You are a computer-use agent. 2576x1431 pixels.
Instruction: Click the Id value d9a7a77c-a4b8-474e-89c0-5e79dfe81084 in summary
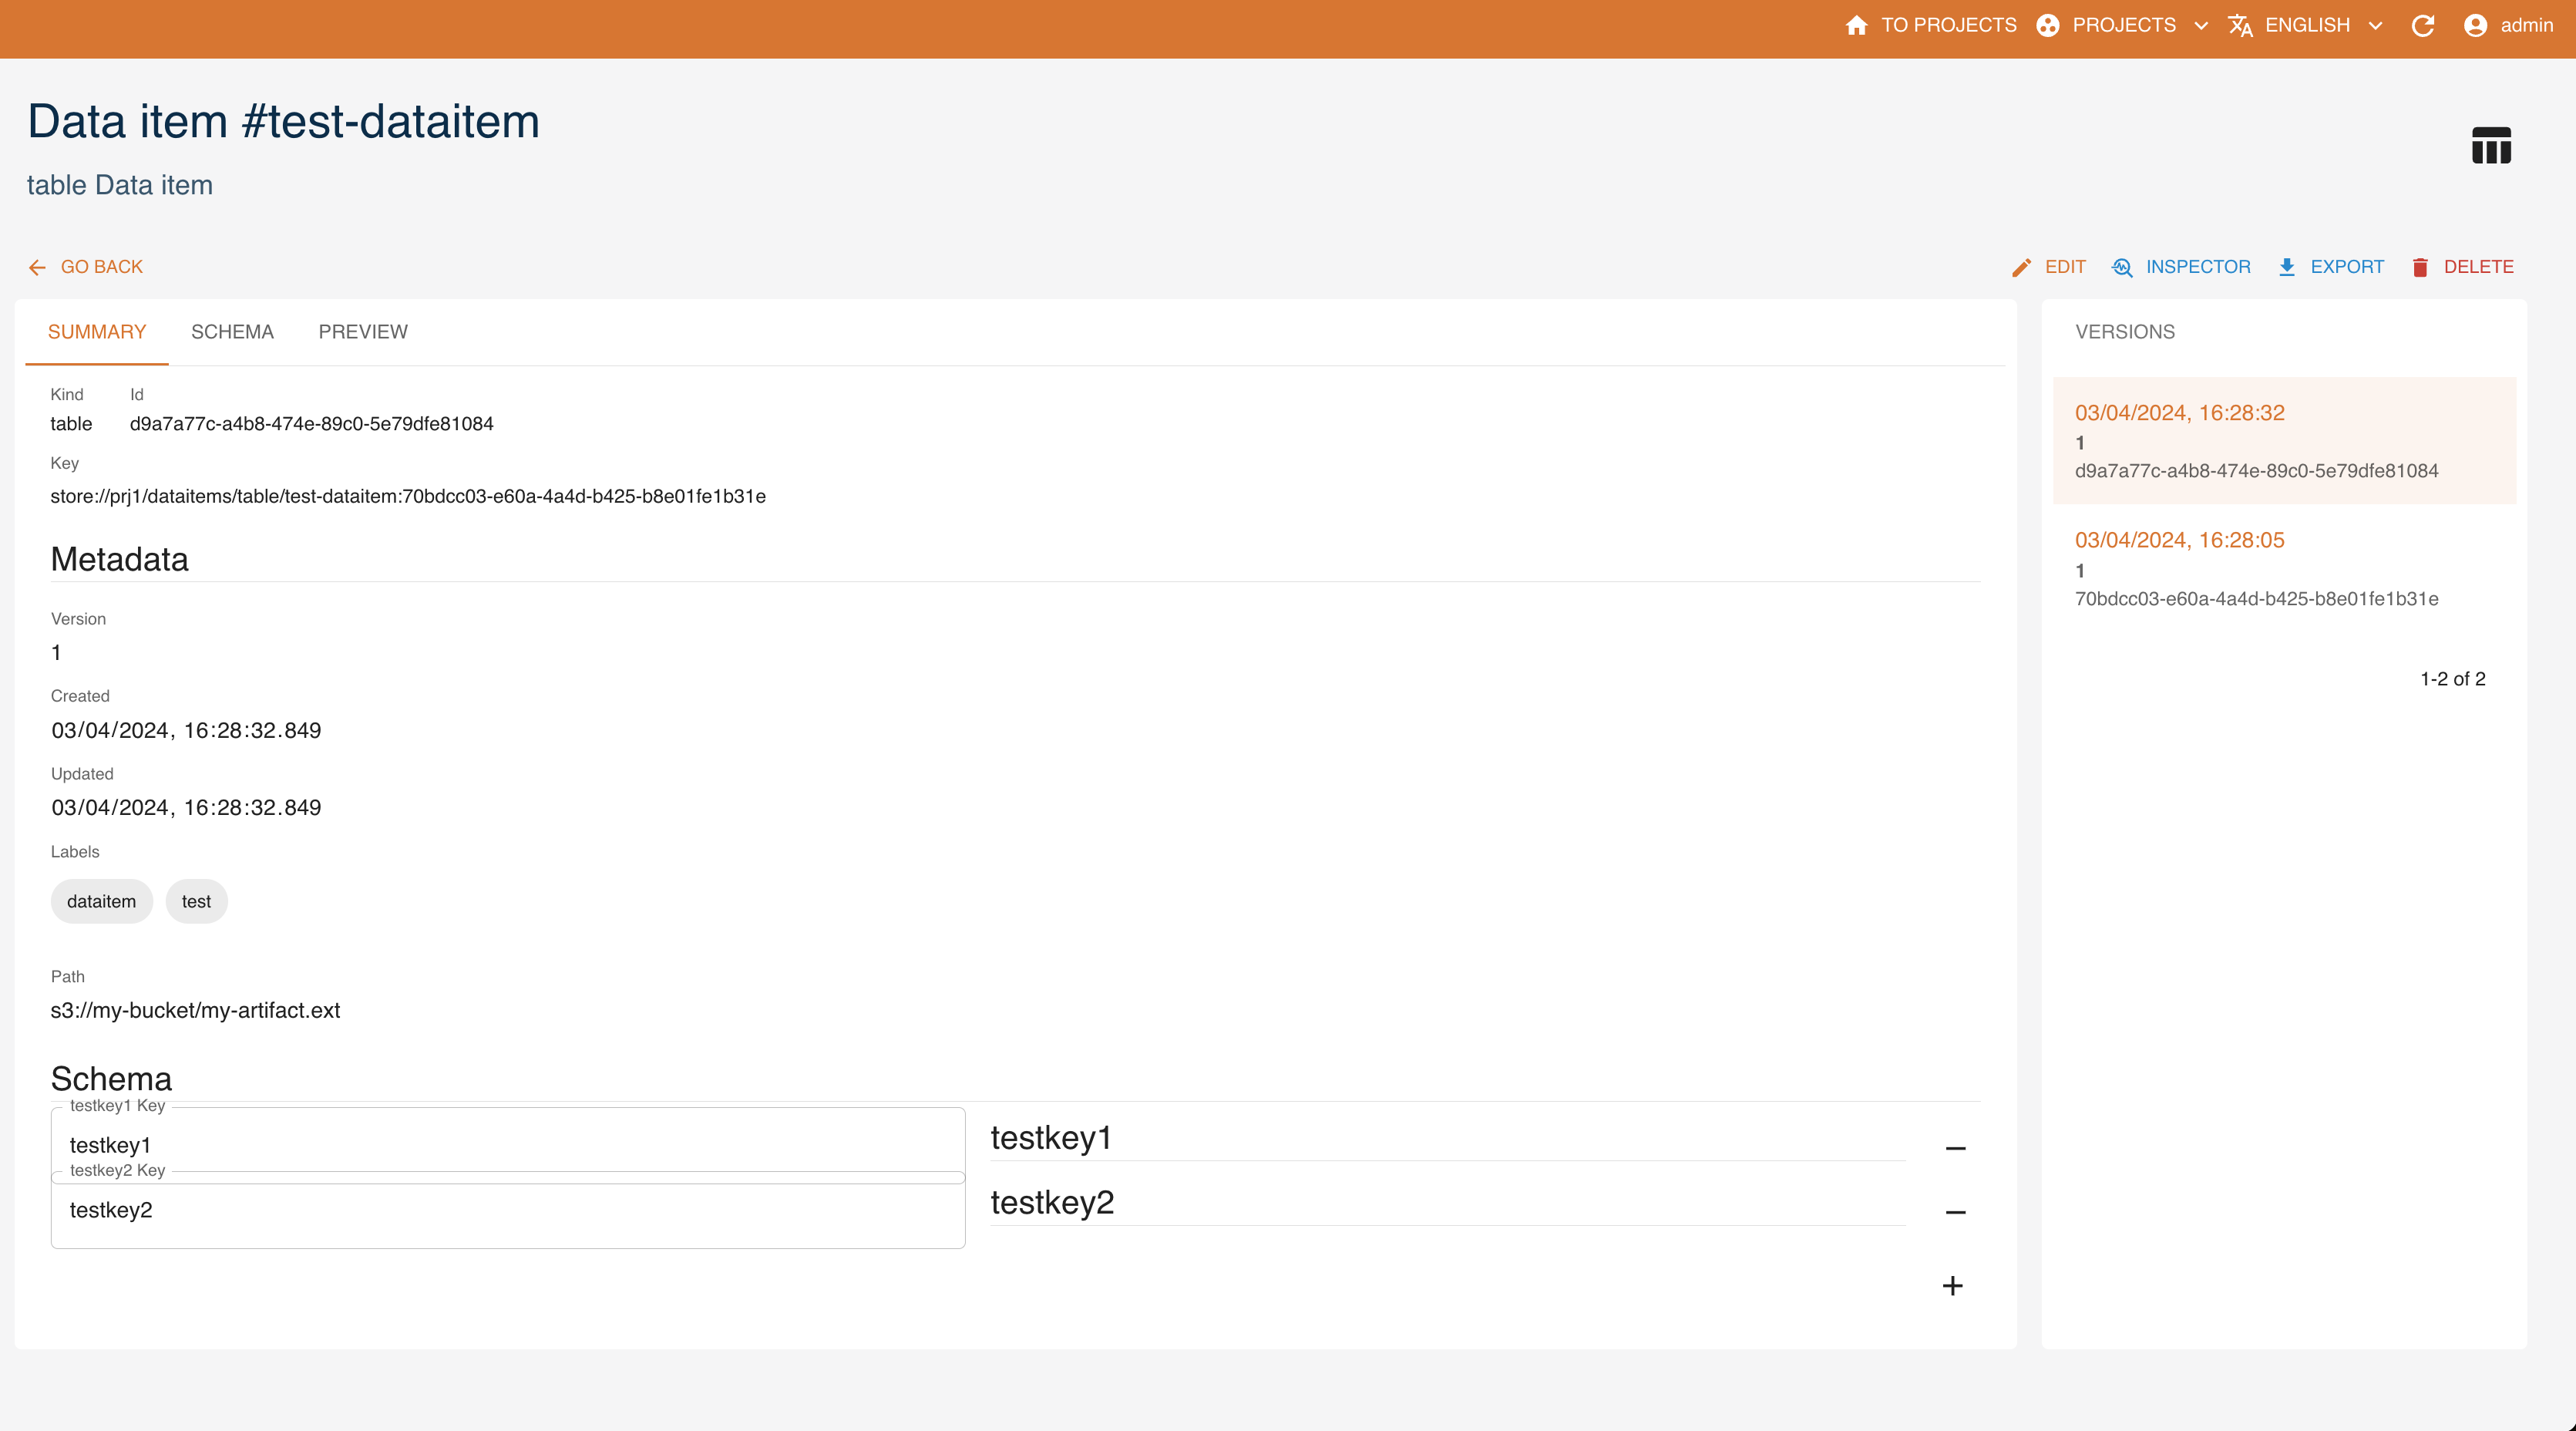click(x=311, y=424)
